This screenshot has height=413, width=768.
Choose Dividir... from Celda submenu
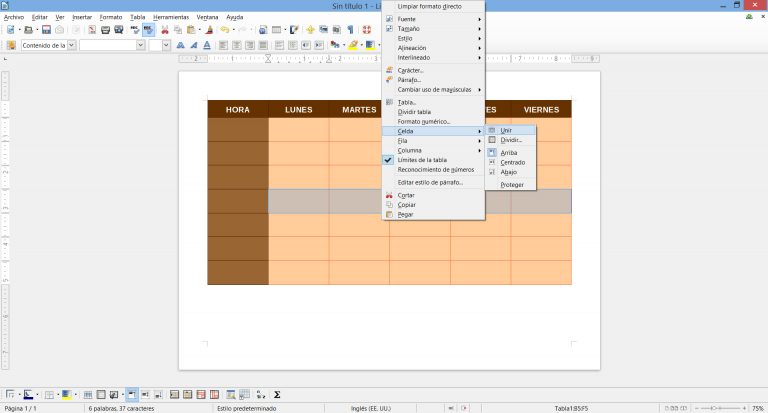click(510, 140)
